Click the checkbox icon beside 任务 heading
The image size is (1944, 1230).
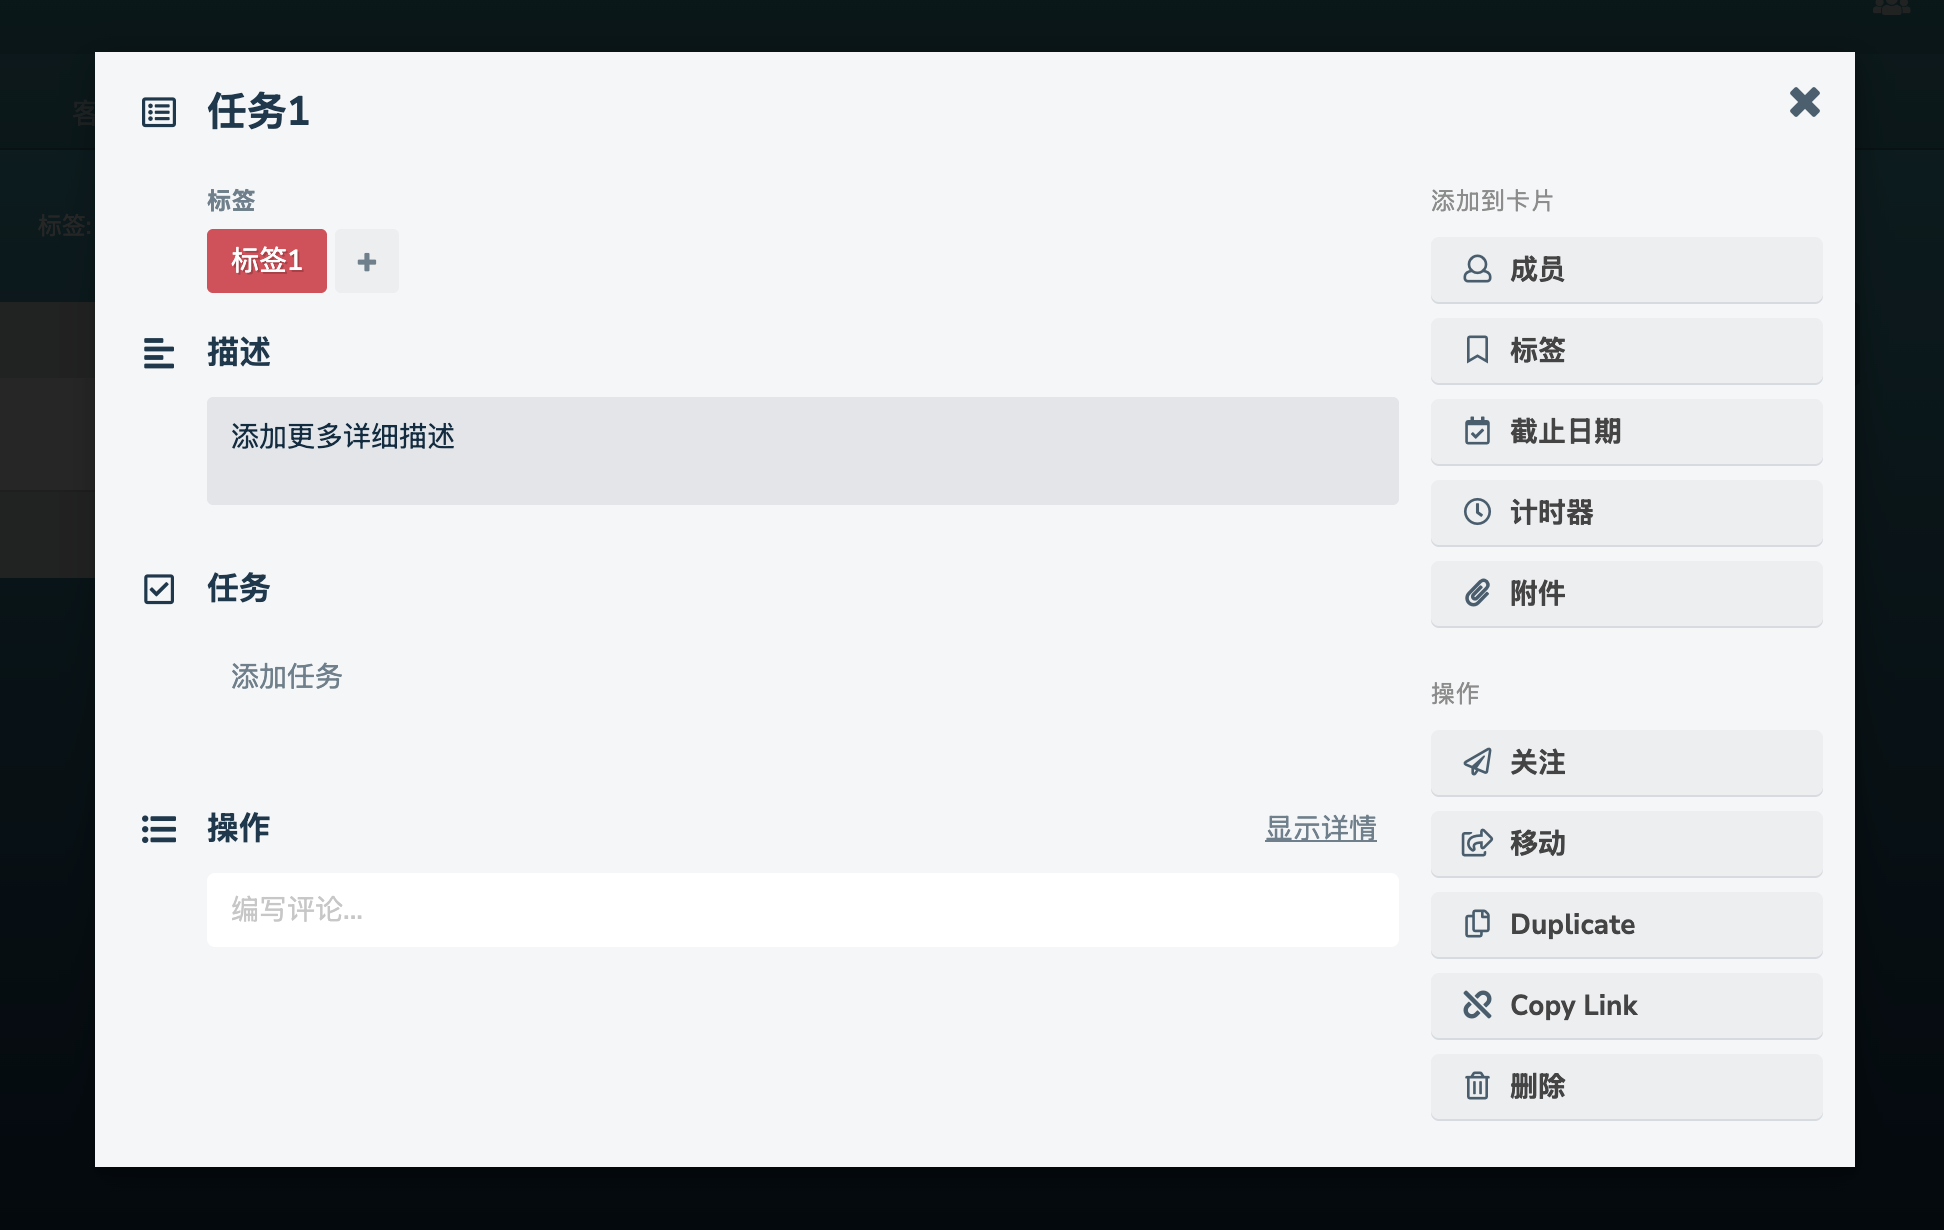159,589
